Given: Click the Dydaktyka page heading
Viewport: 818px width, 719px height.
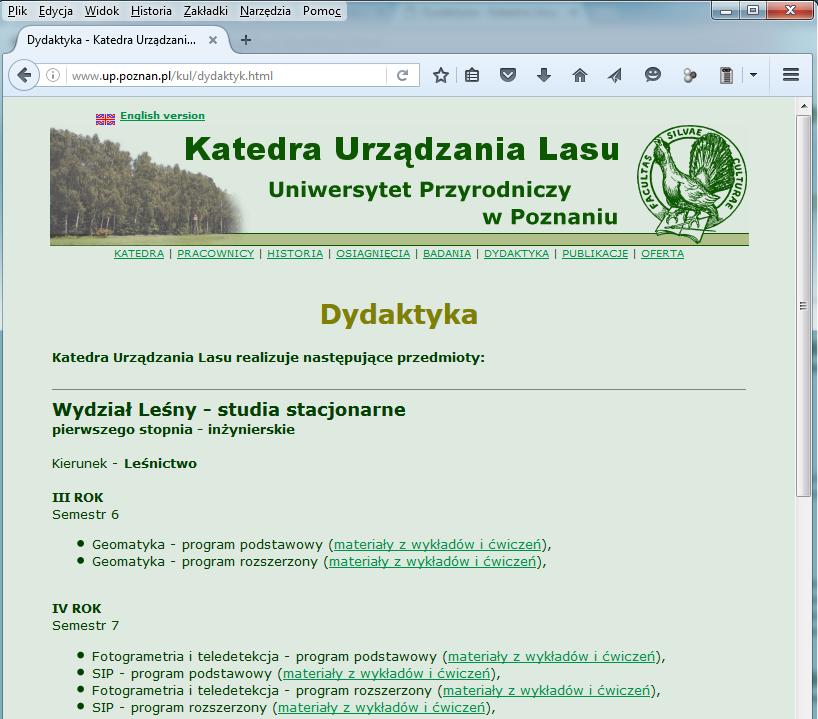Looking at the screenshot, I should pyautogui.click(x=399, y=315).
